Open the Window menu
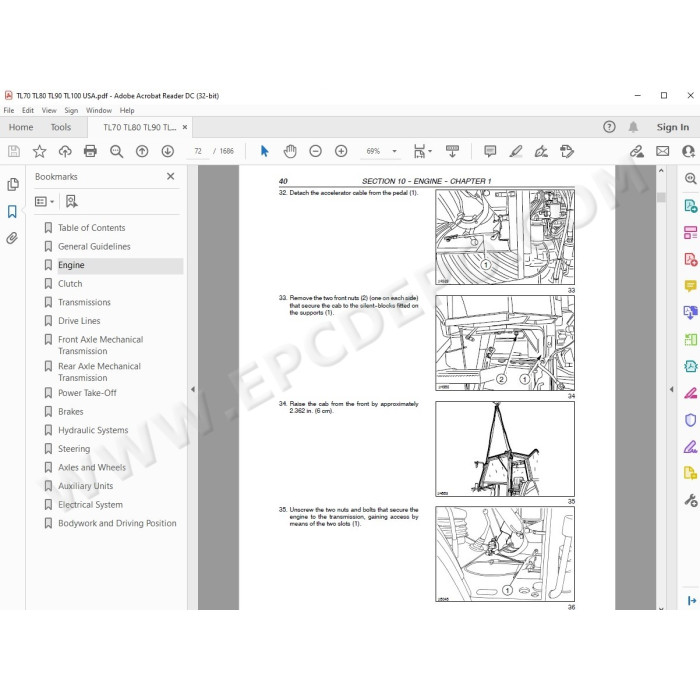The width and height of the screenshot is (700, 700). (99, 110)
